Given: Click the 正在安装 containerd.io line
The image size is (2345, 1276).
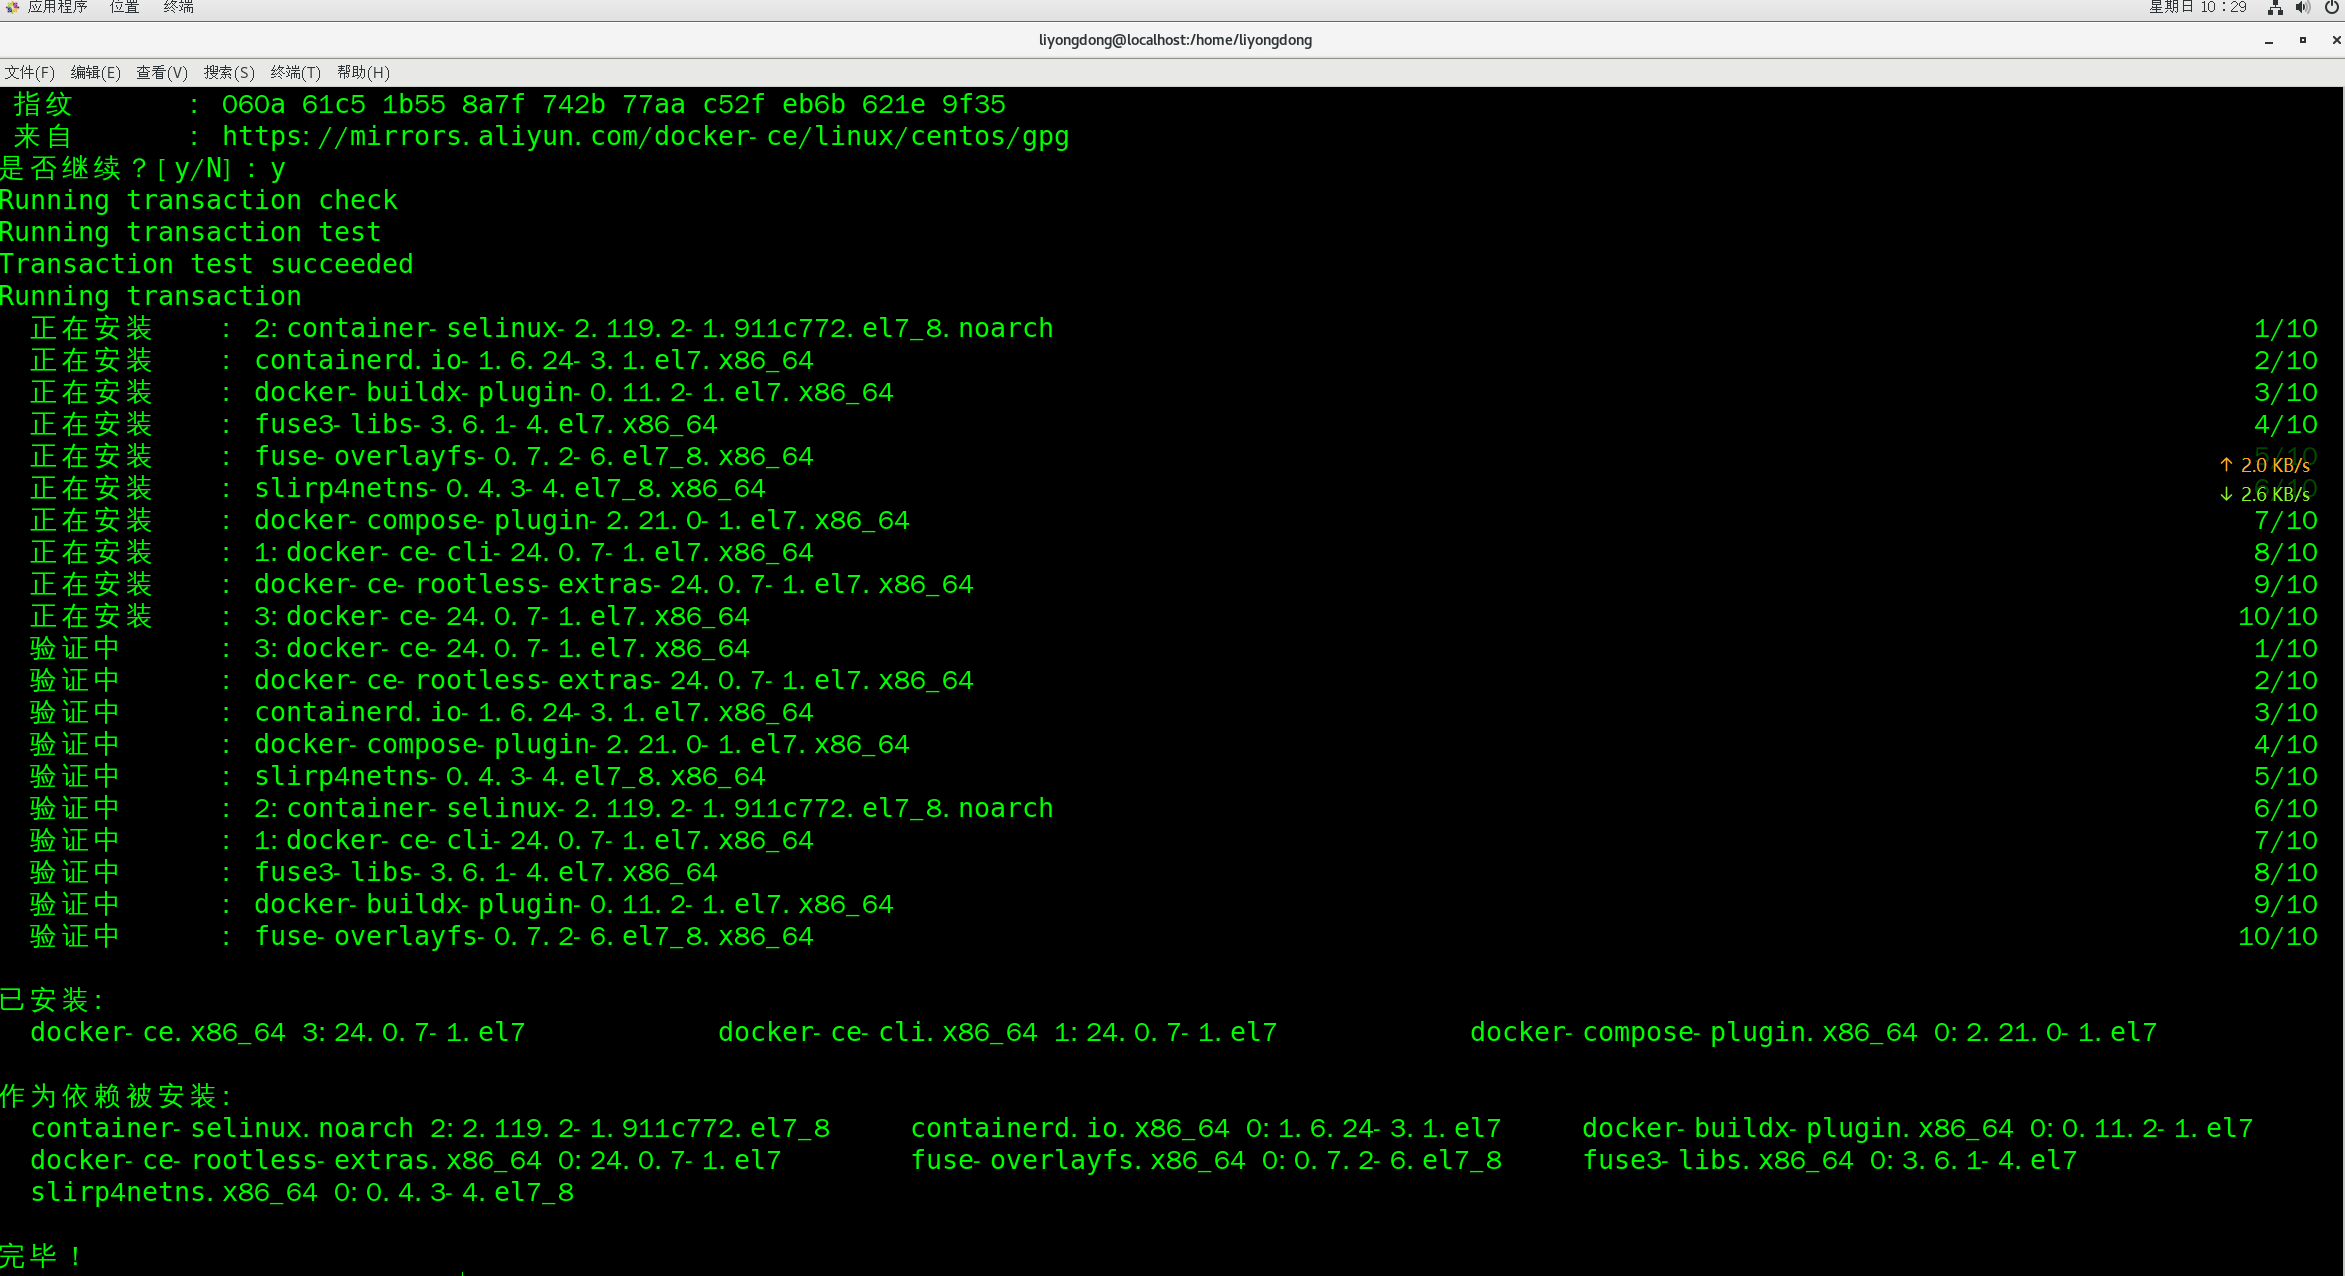Looking at the screenshot, I should [x=1174, y=360].
